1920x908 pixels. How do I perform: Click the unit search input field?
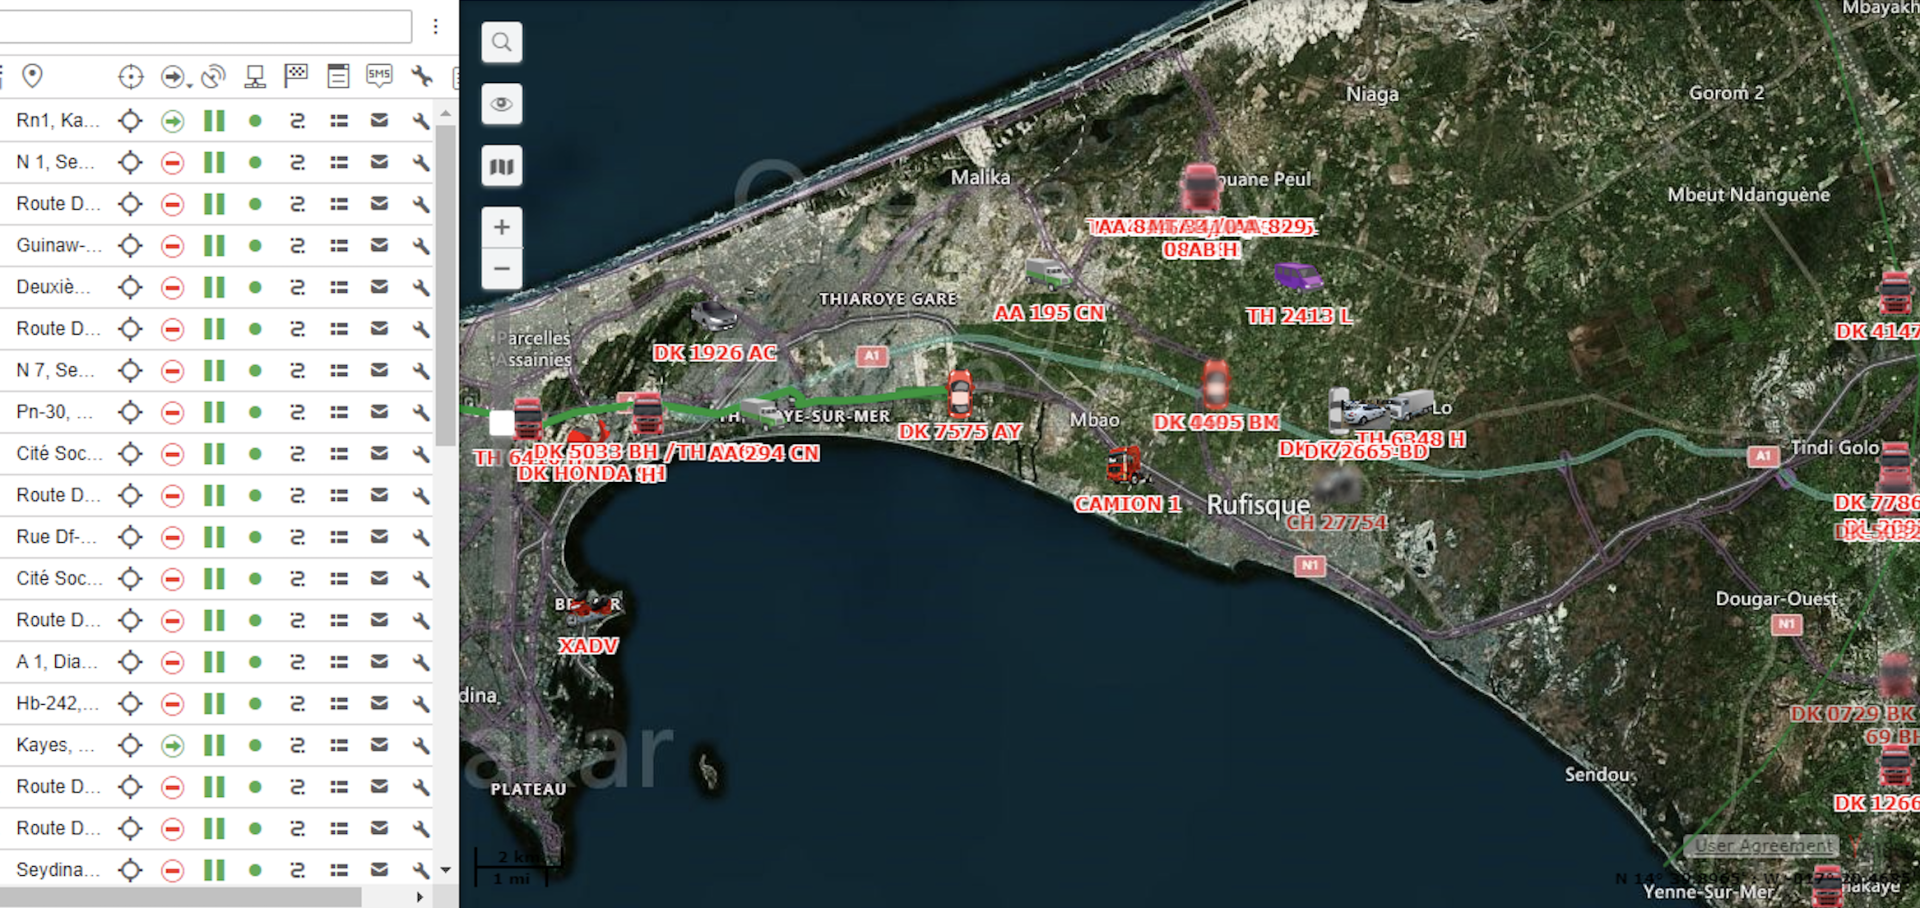pos(203,26)
